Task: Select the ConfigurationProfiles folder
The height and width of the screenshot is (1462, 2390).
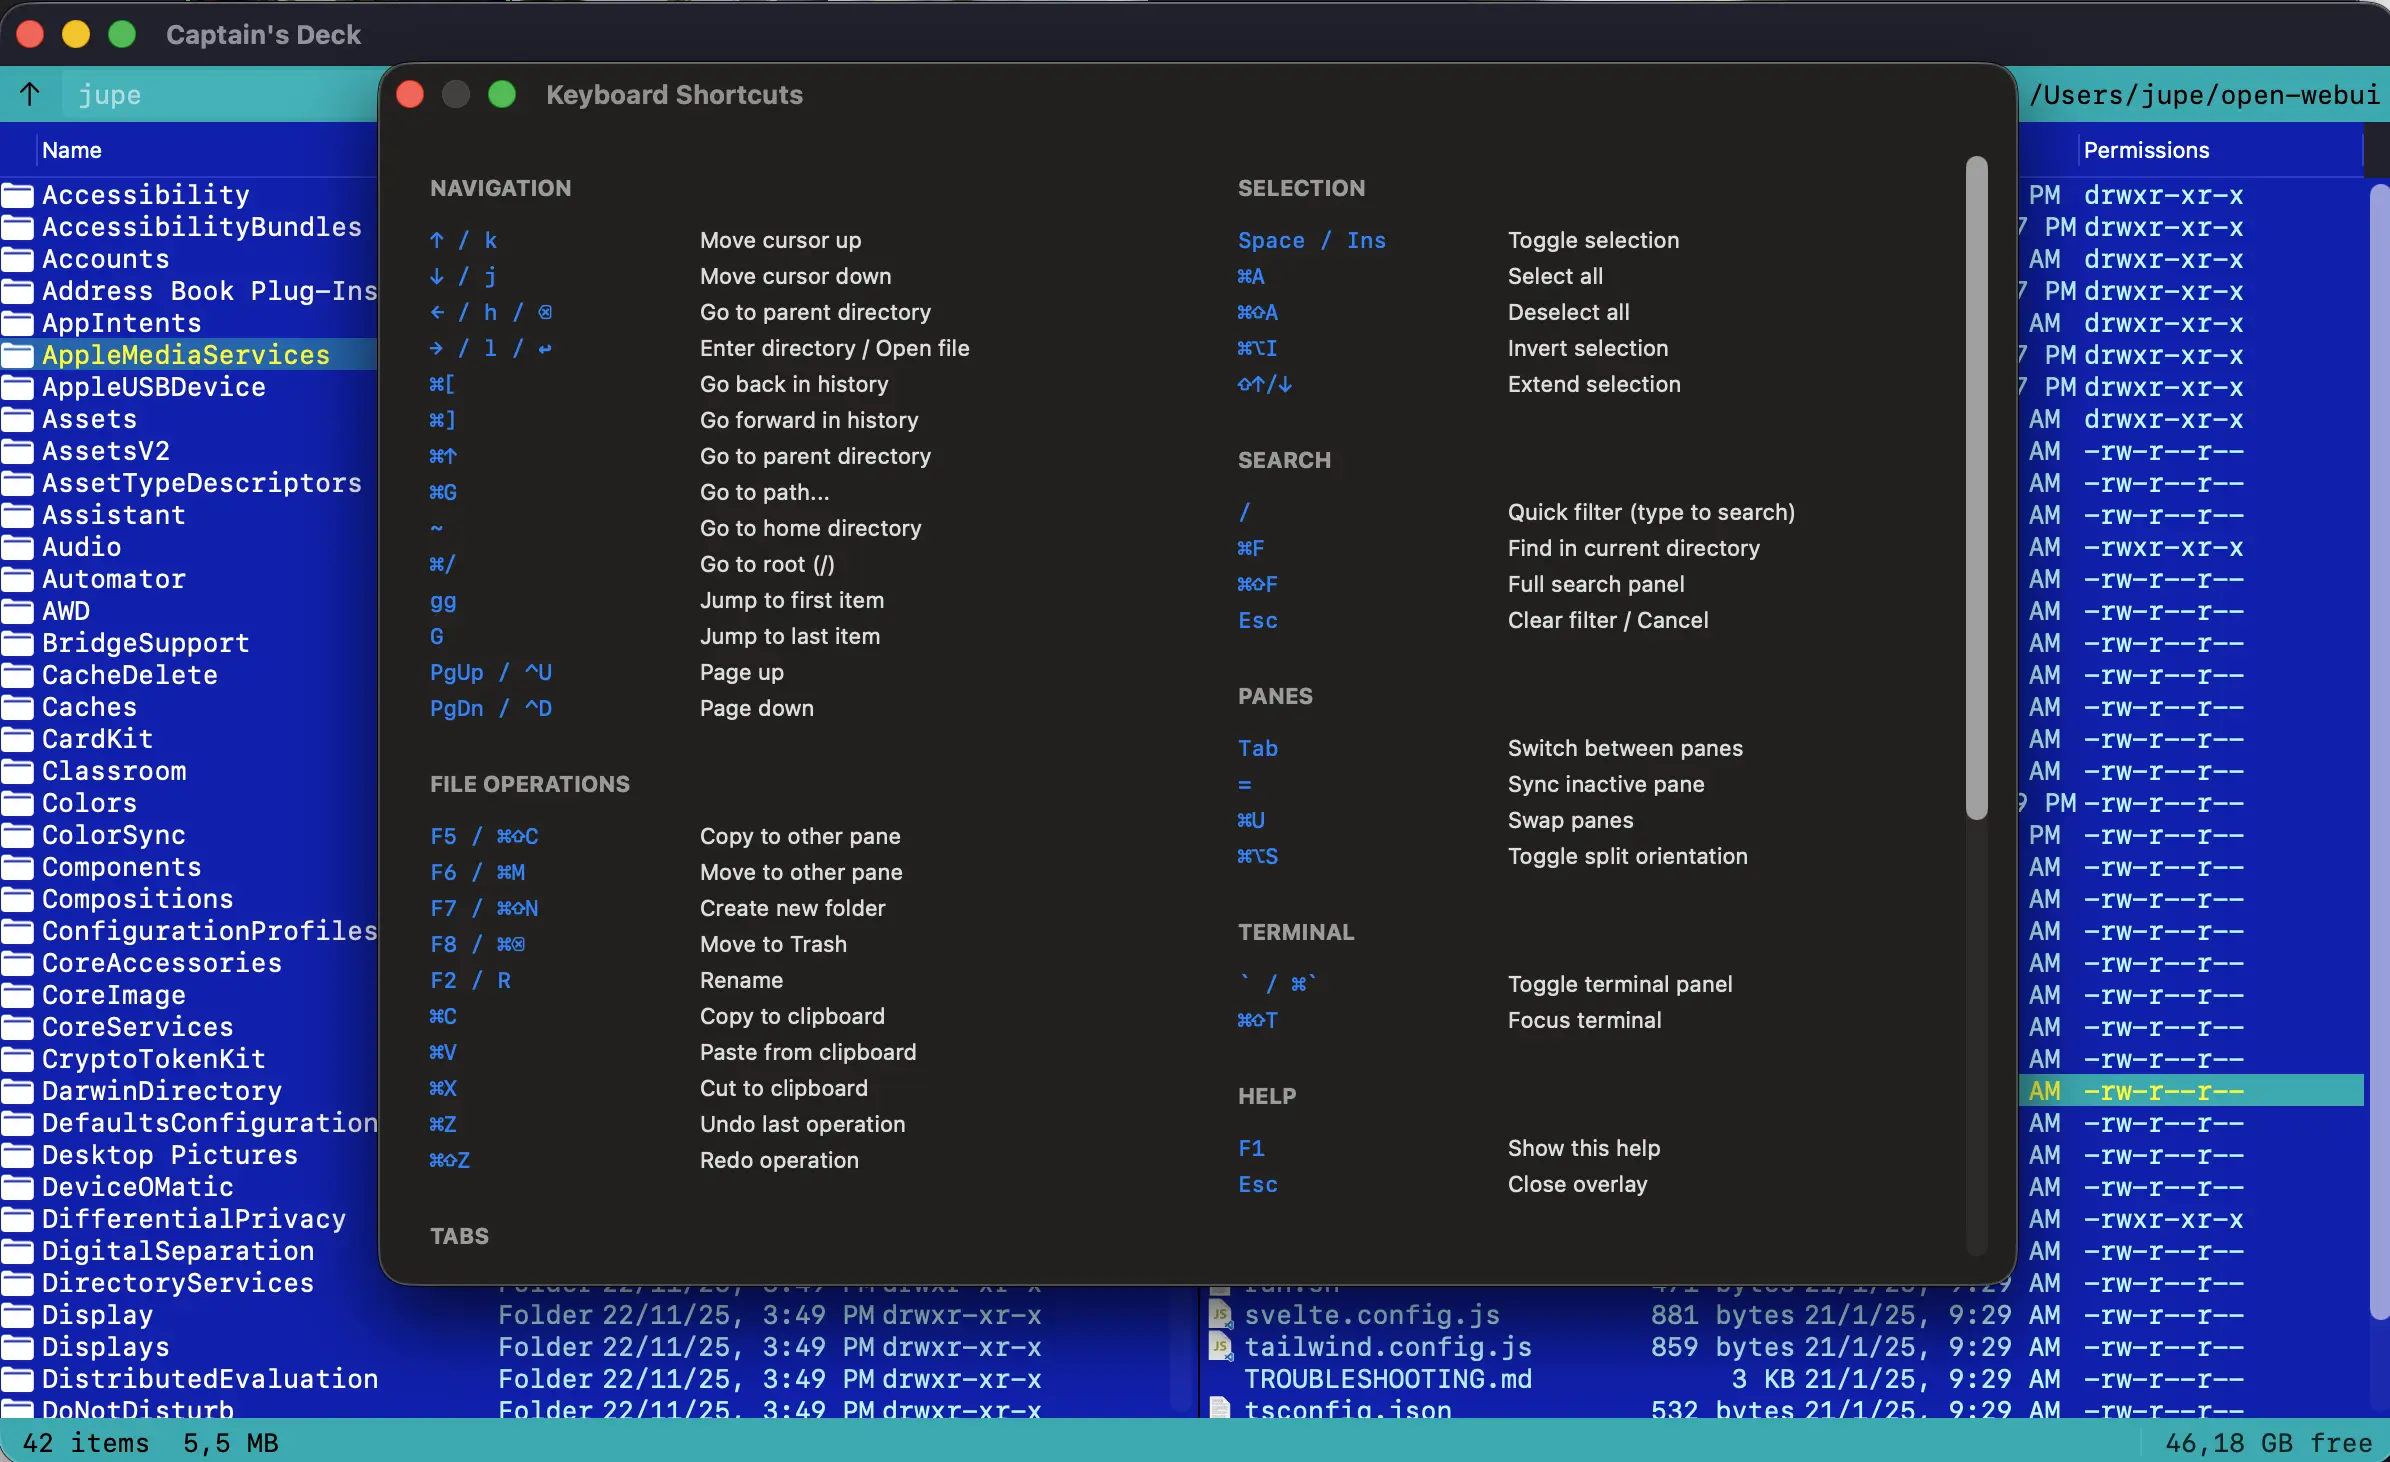Action: (x=210, y=931)
